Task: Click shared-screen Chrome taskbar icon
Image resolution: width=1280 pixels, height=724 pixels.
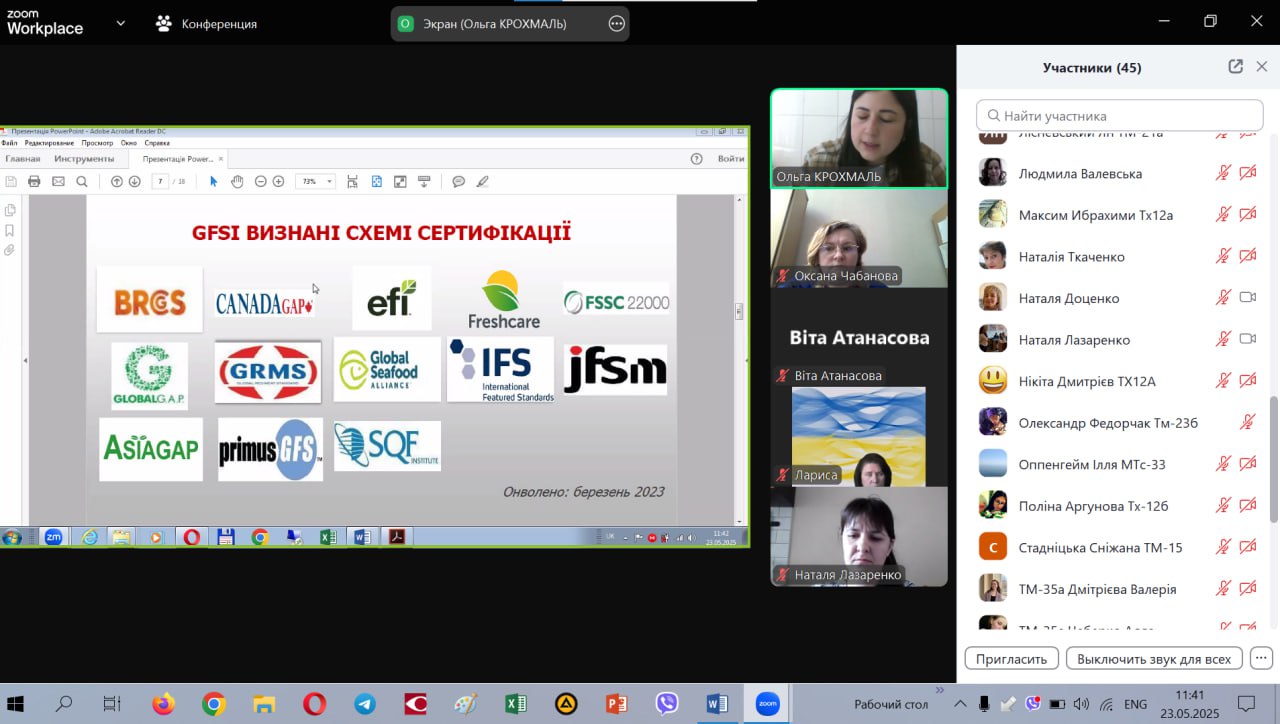Action: 259,537
